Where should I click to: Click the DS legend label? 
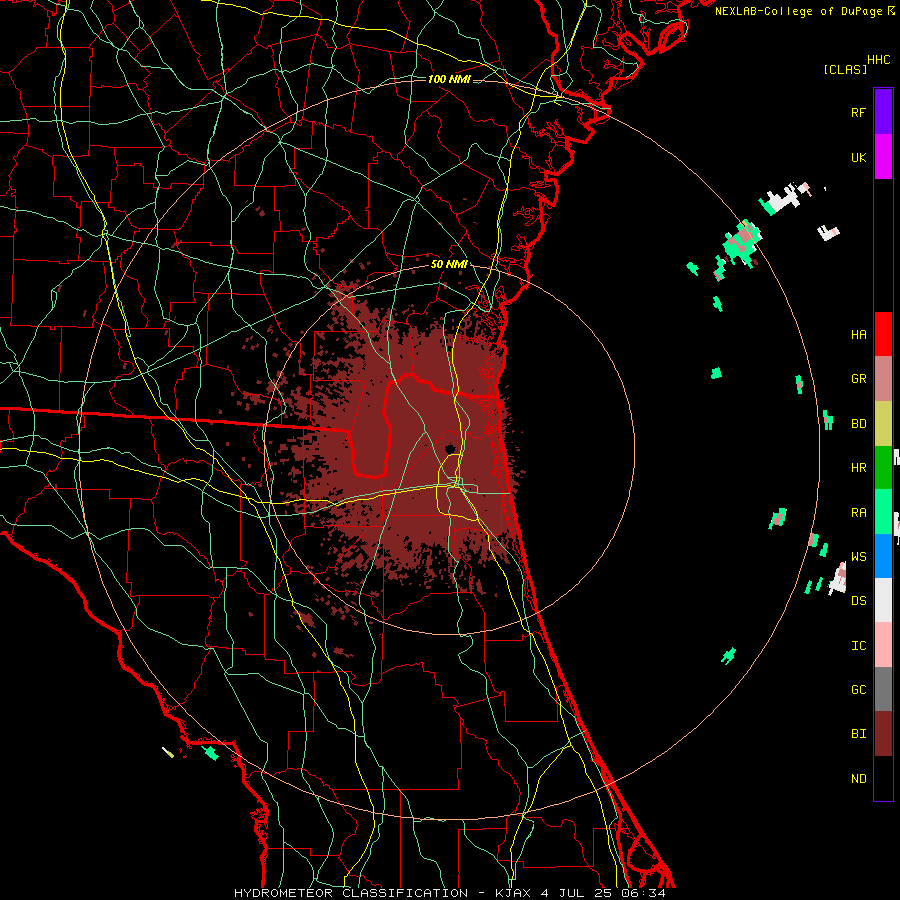coord(858,601)
